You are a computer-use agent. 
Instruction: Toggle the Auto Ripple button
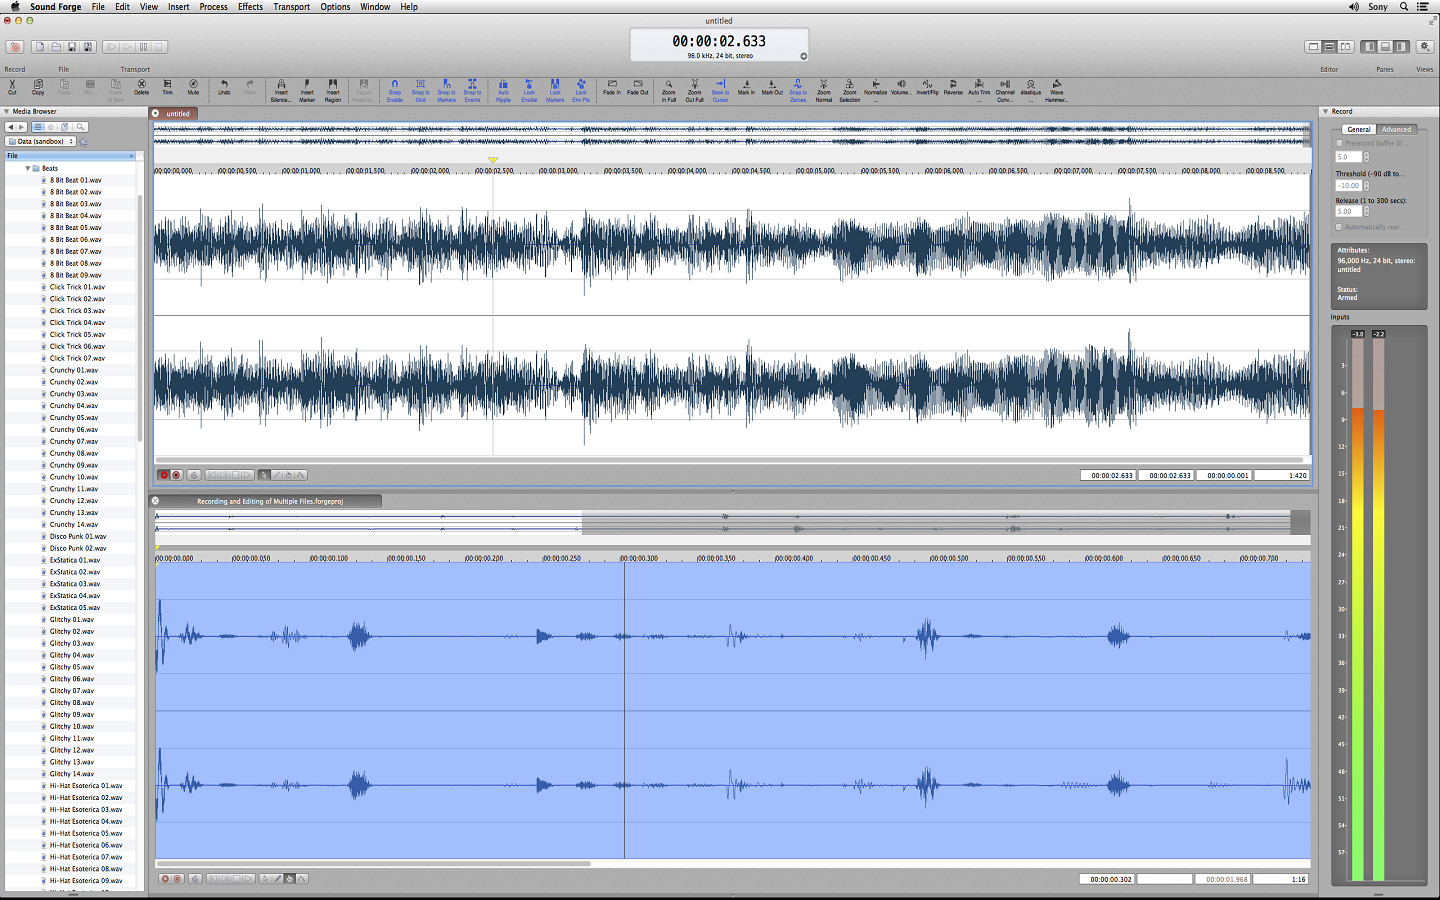(503, 88)
